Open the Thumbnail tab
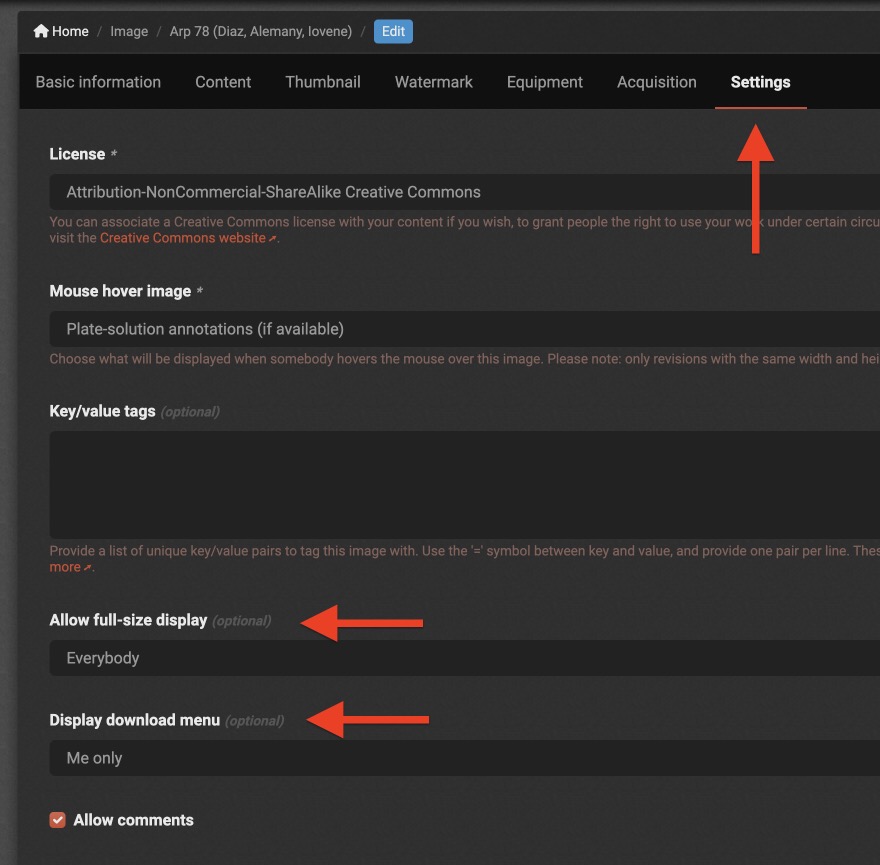 coord(323,82)
